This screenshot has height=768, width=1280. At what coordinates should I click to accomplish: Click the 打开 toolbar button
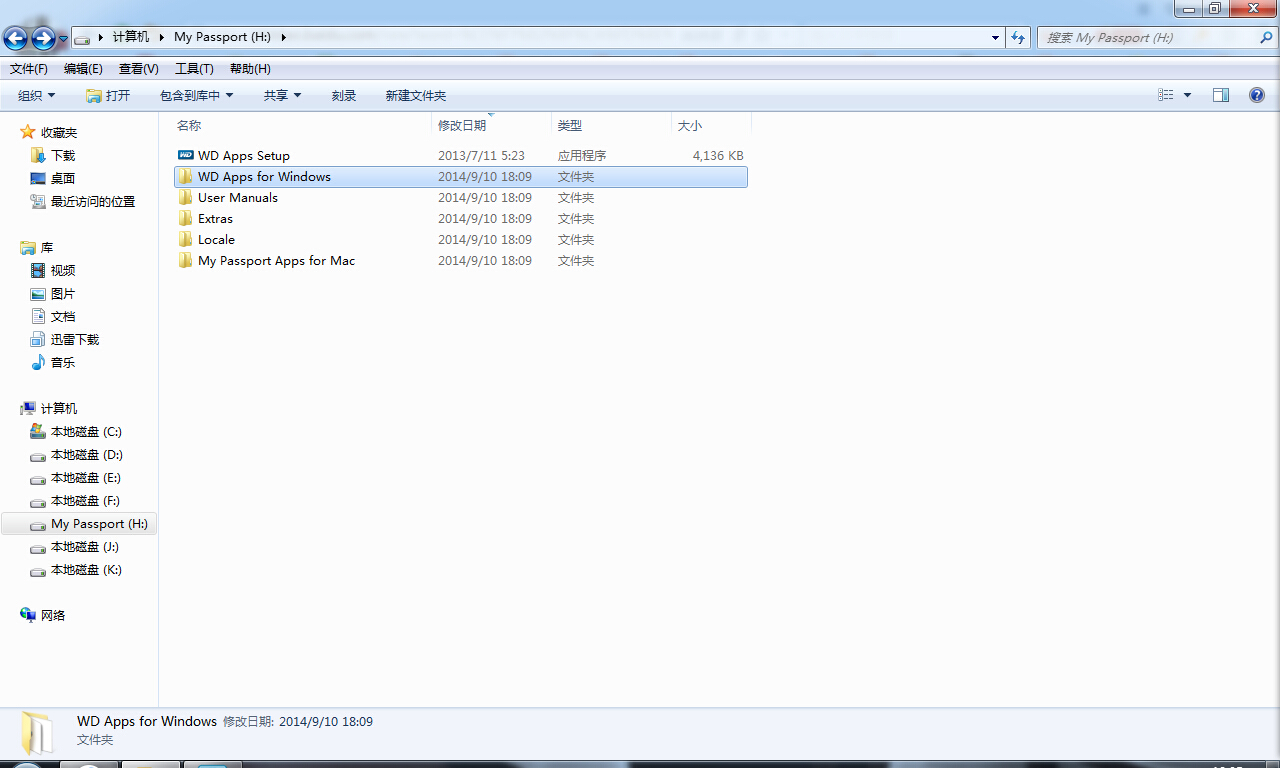click(x=108, y=96)
